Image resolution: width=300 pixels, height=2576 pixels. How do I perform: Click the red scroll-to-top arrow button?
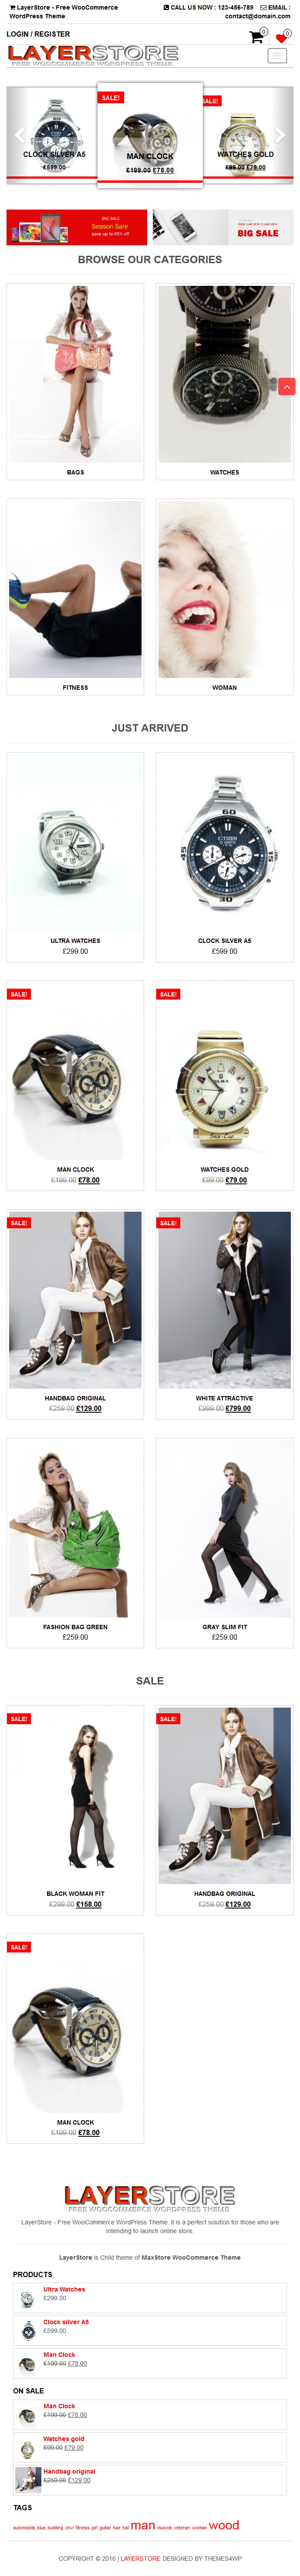point(286,386)
